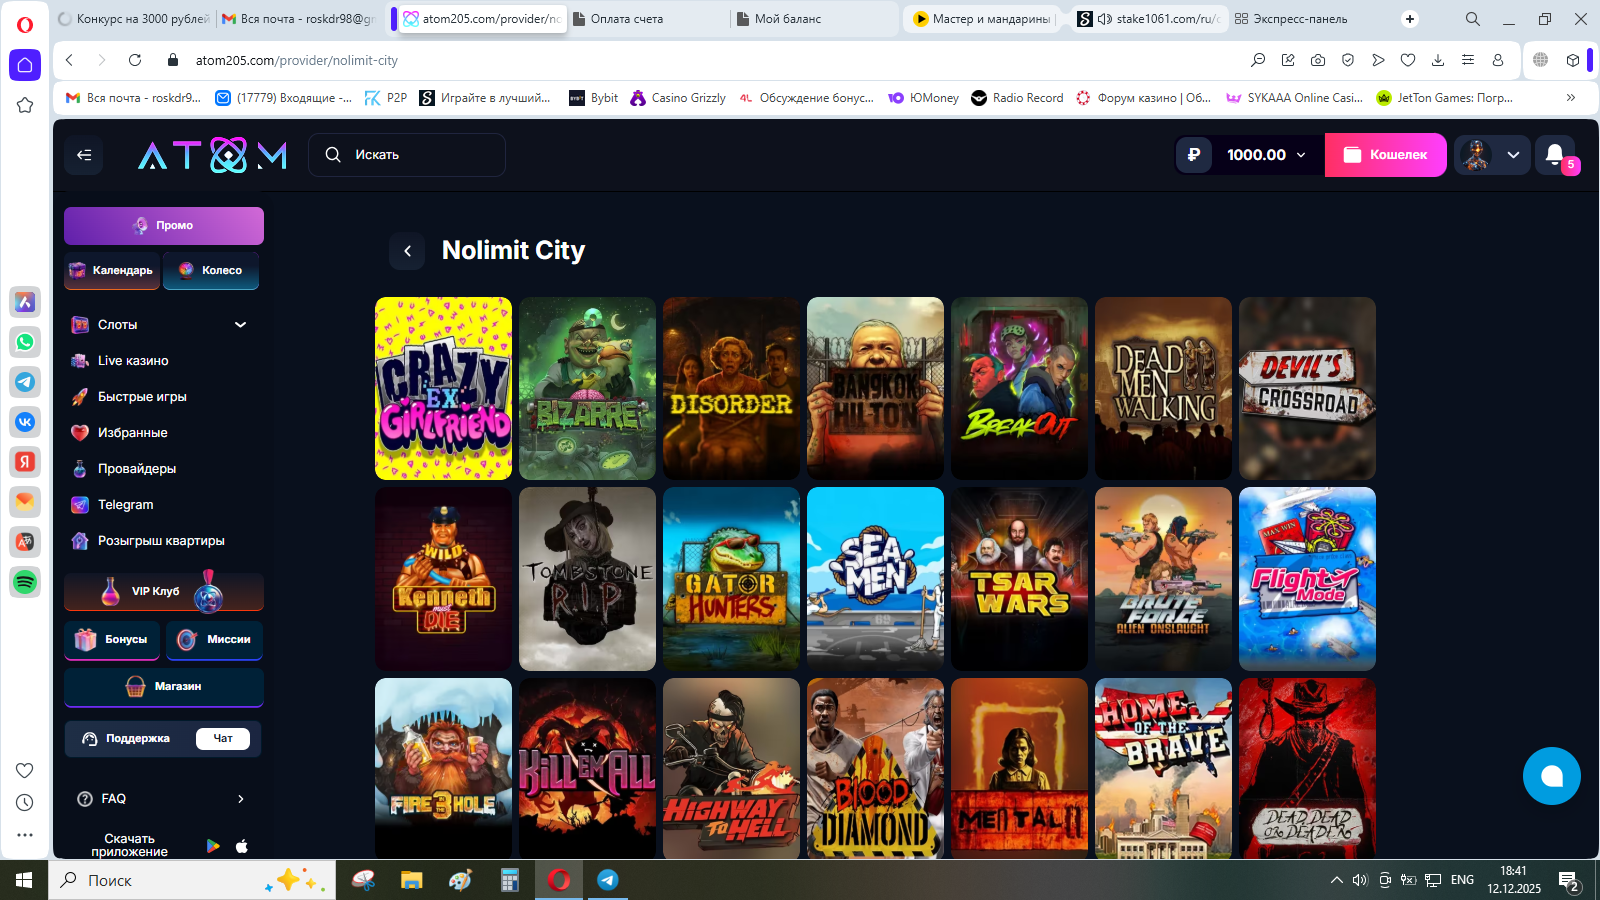Open Розыгрыш квартиры section
The width and height of the screenshot is (1600, 900).
pos(160,541)
